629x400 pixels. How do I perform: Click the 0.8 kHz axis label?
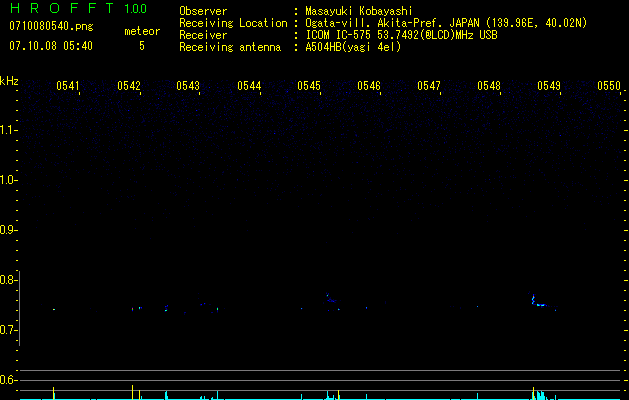[8, 280]
